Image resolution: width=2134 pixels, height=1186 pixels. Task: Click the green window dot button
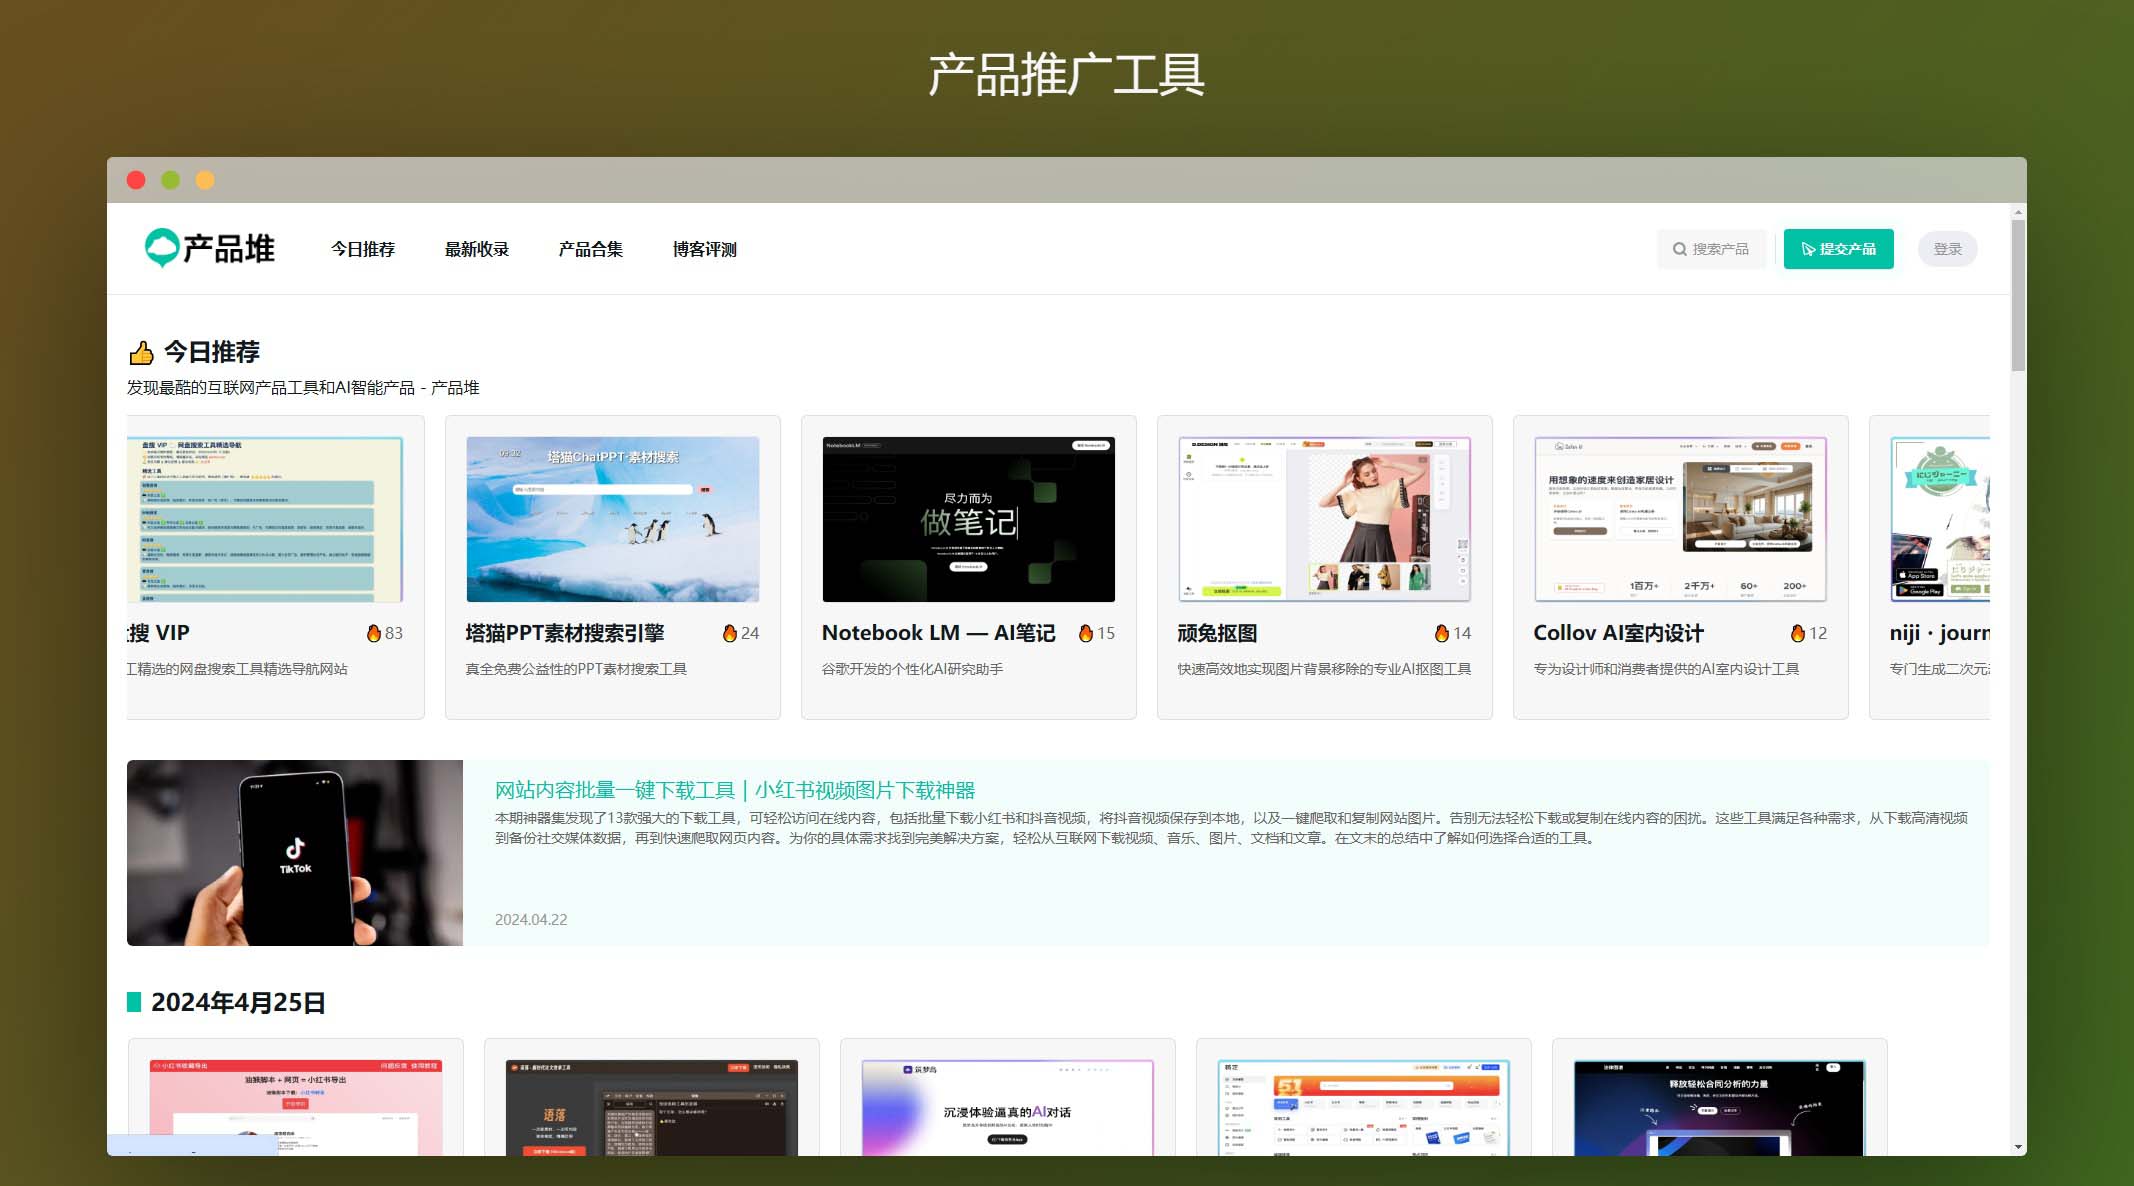171,180
